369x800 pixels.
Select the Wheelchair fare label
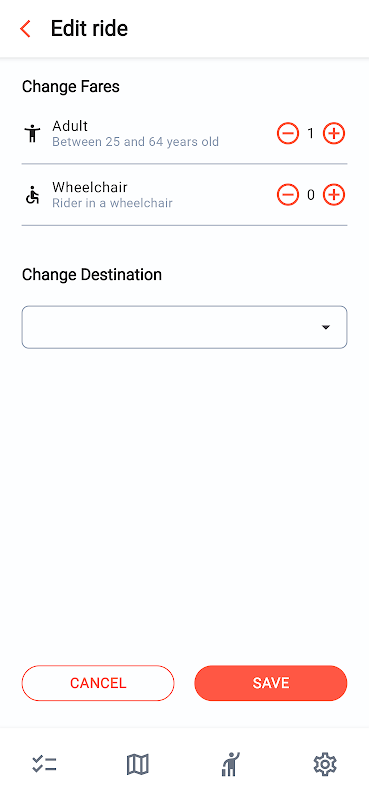click(x=90, y=187)
